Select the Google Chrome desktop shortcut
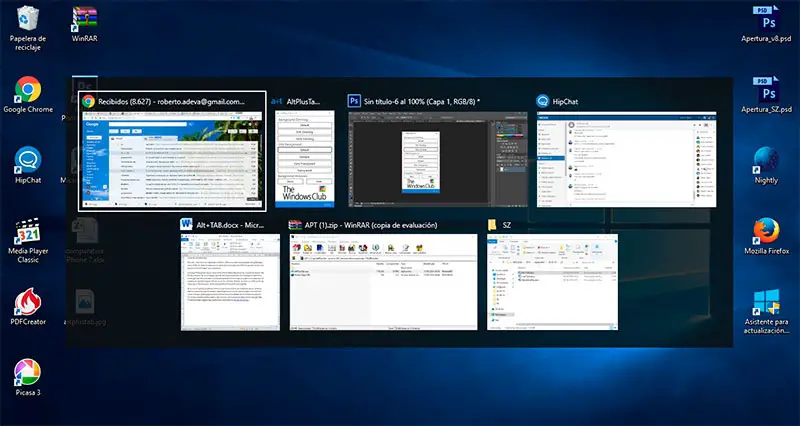 (28, 95)
